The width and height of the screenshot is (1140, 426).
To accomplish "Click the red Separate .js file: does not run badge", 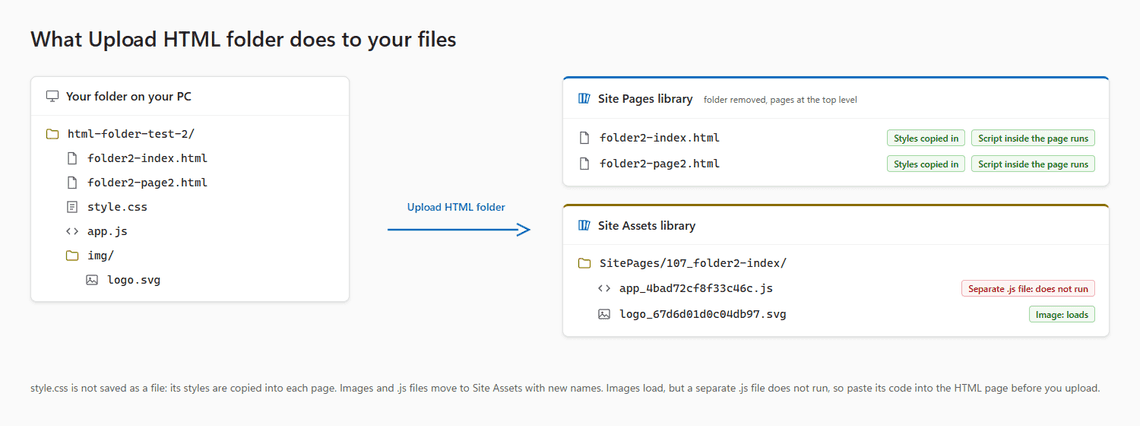I will click(1027, 289).
